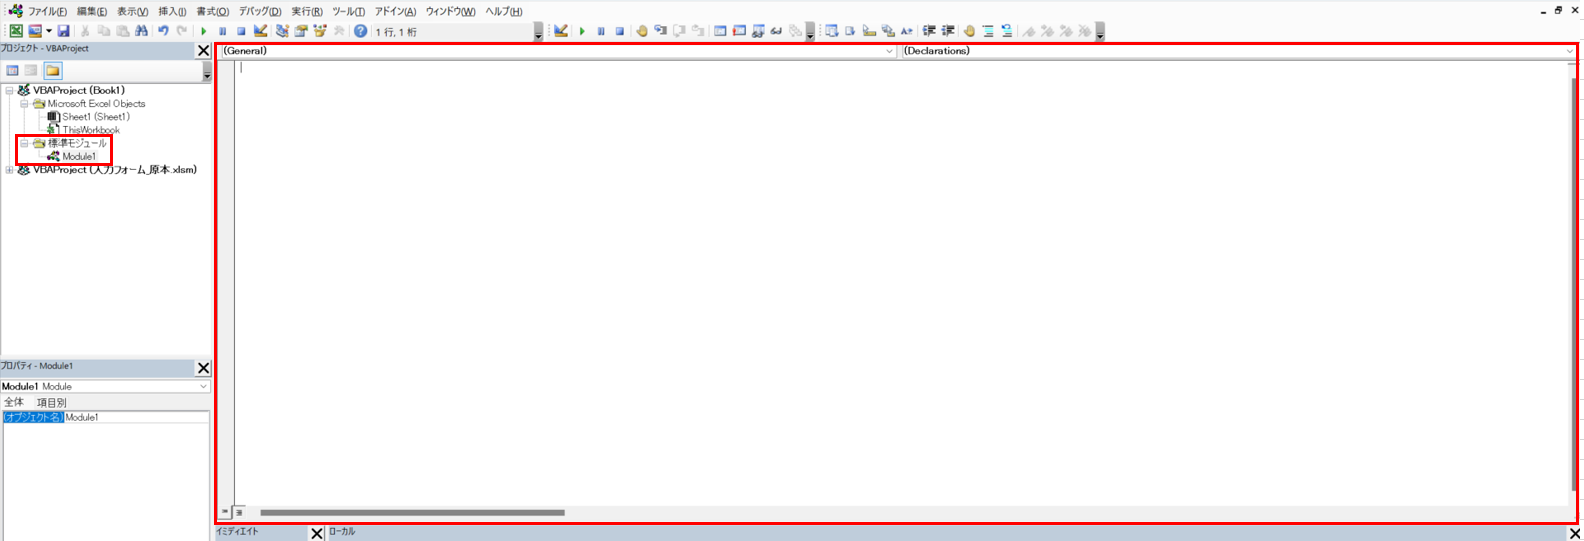Open the Object Browser icon
Image resolution: width=1584 pixels, height=541 pixels.
pos(320,31)
